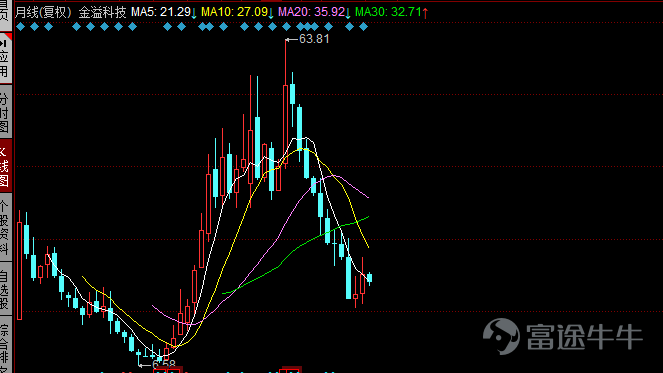Click the first blue diamond event marker
663x373 pixels.
pyautogui.click(x=21, y=27)
